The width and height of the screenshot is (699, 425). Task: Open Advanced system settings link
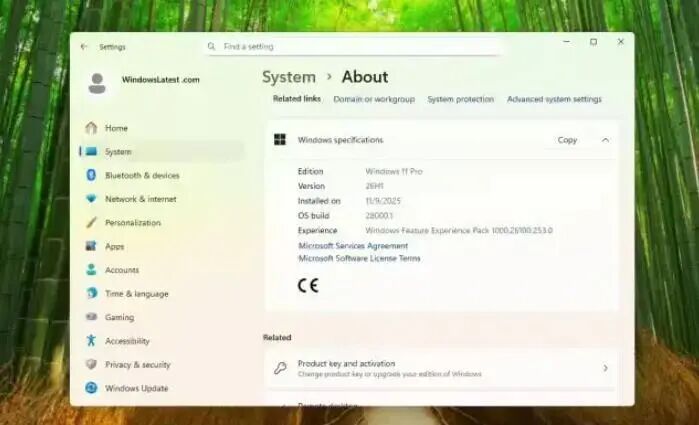(554, 99)
